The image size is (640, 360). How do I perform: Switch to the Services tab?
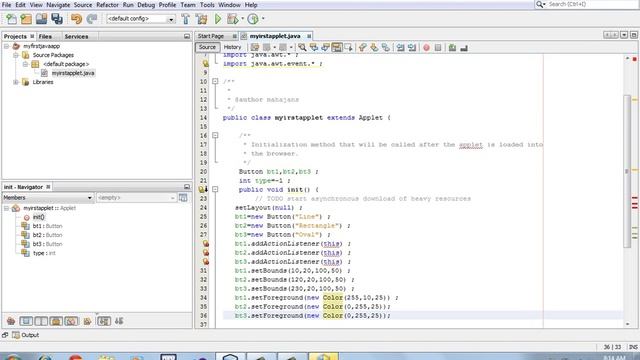coord(76,36)
